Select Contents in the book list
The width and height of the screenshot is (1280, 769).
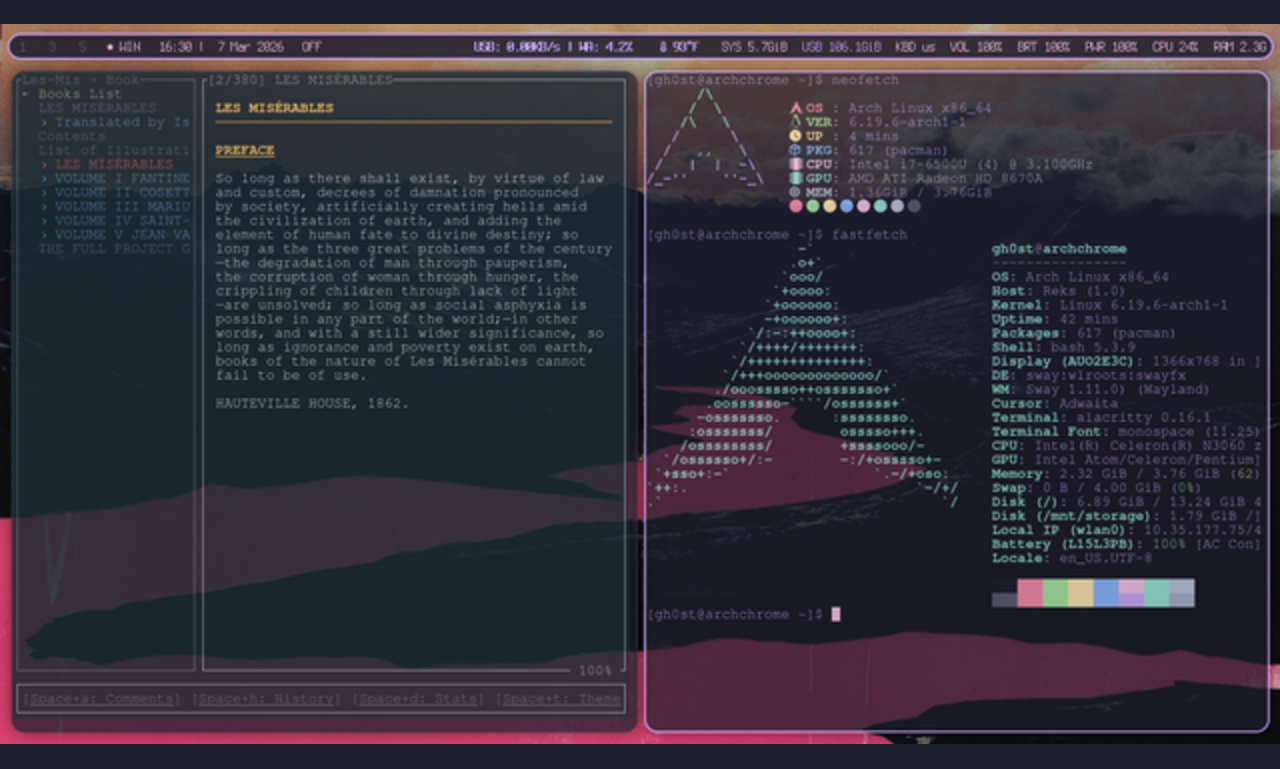[x=72, y=136]
